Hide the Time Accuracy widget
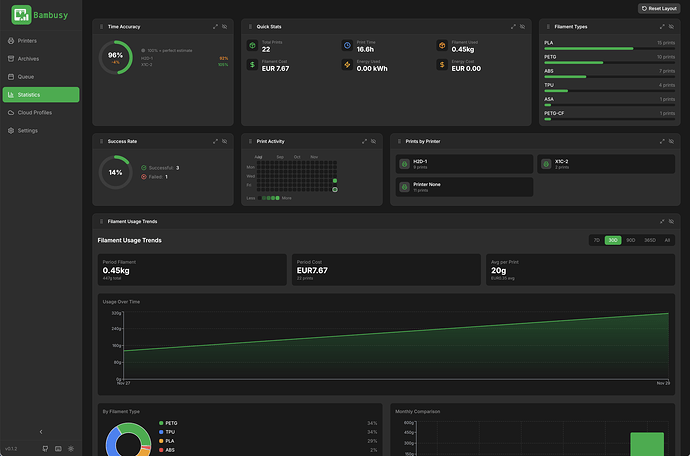Image resolution: width=690 pixels, height=456 pixels. point(224,27)
